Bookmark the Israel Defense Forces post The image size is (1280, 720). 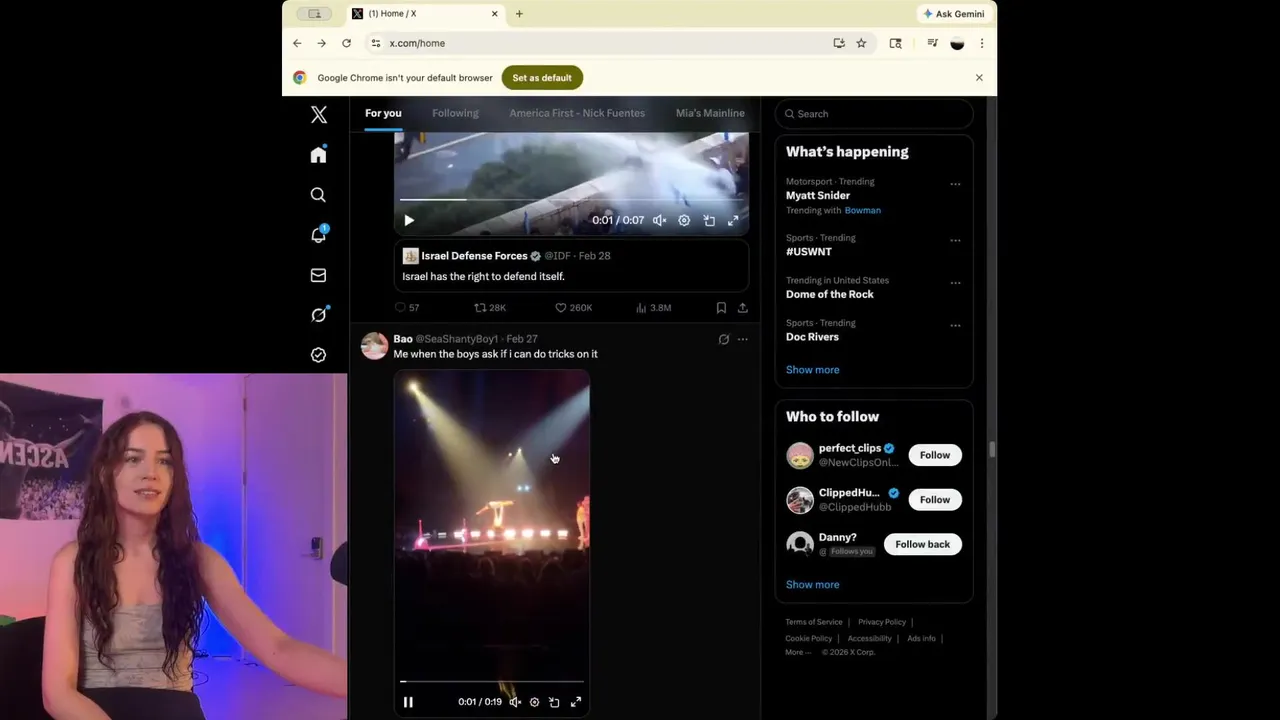(721, 308)
